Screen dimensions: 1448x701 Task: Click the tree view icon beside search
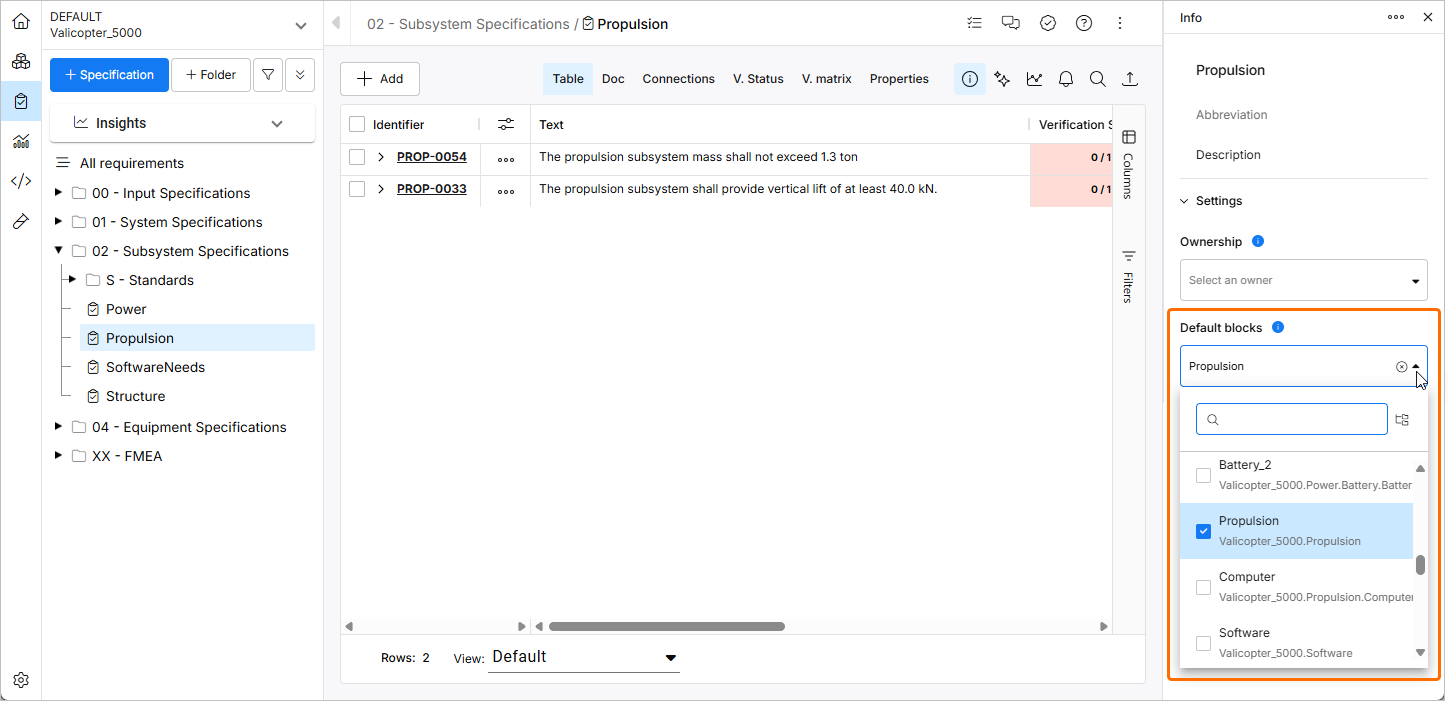(1402, 420)
